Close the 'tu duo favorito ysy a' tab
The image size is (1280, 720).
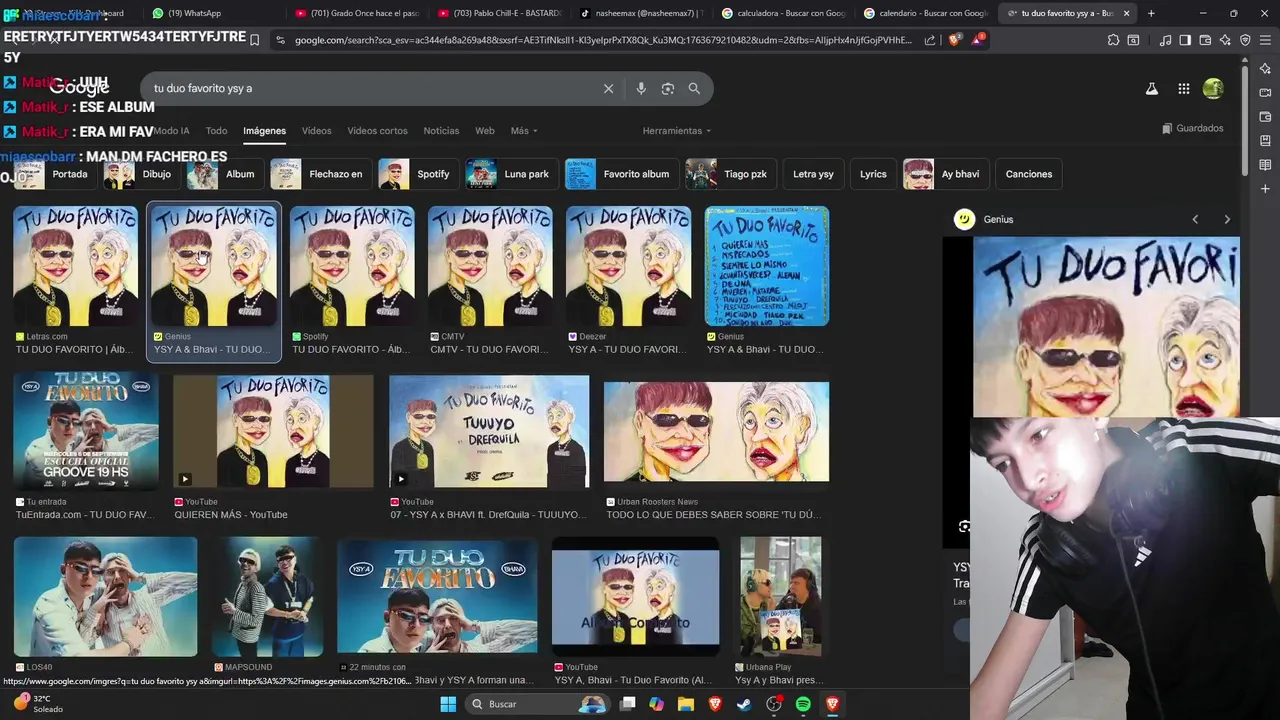(1127, 13)
